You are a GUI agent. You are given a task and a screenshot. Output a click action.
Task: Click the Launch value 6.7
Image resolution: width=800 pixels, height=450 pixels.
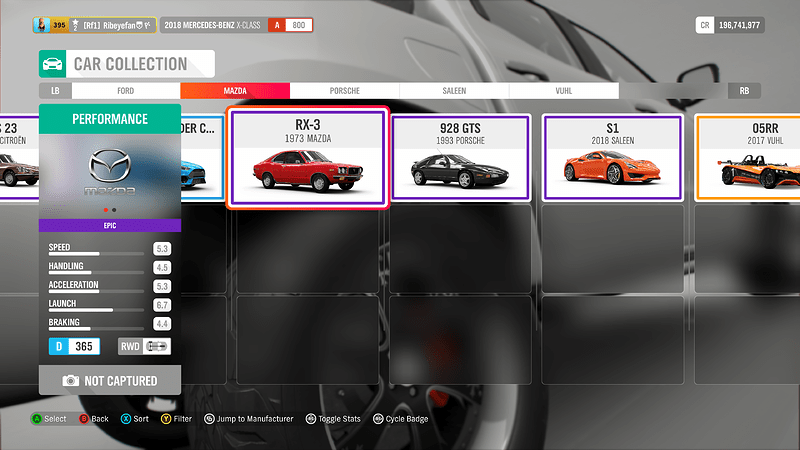(x=162, y=305)
